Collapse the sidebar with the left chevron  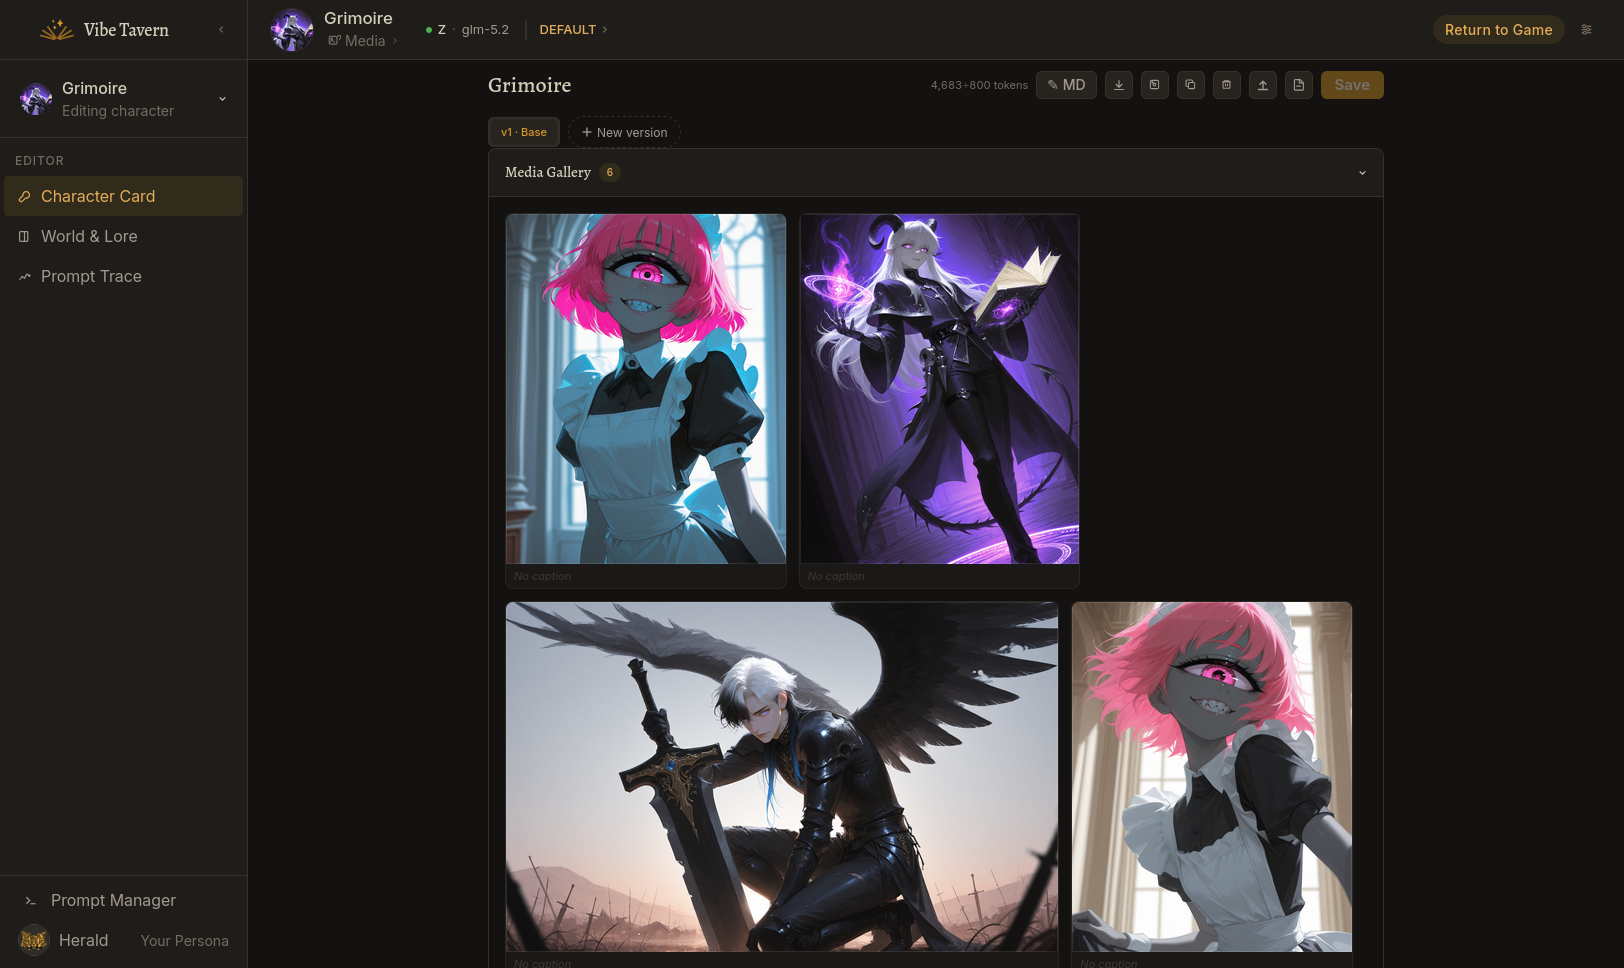click(x=221, y=30)
